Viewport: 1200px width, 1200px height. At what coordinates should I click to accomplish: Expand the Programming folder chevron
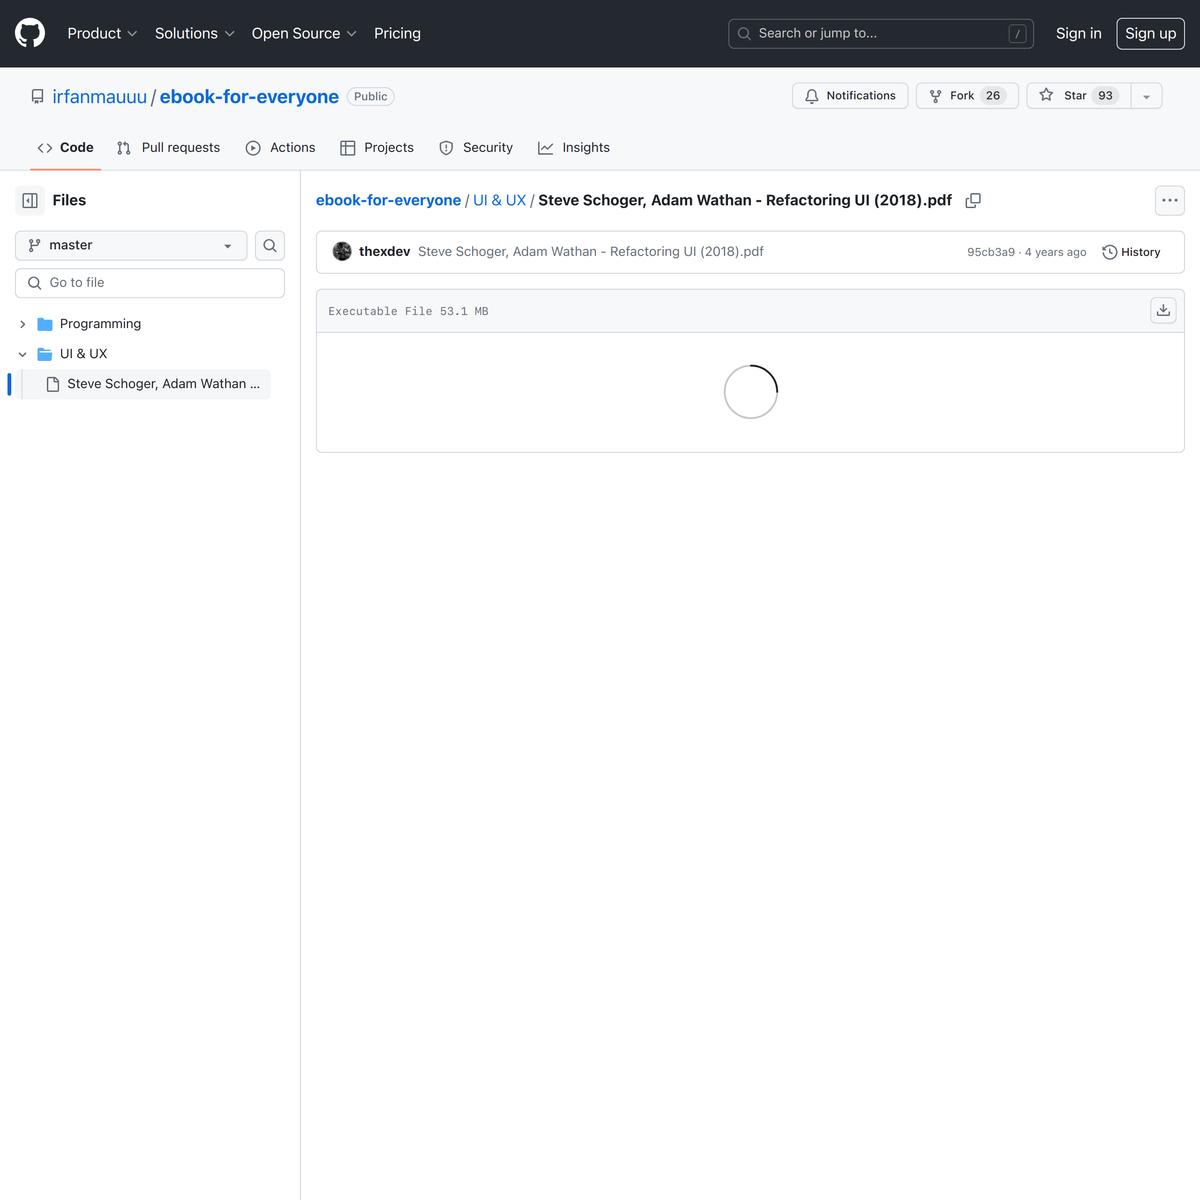(x=22, y=324)
